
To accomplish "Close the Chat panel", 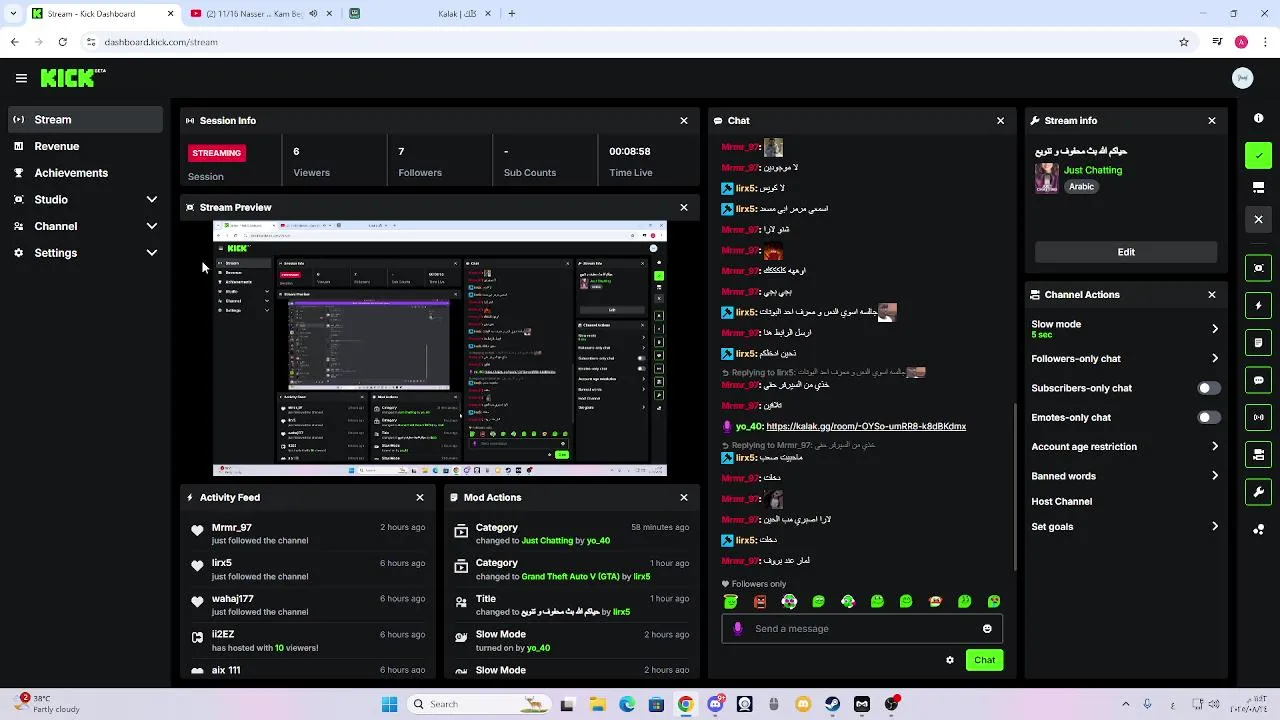I will pos(1000,120).
